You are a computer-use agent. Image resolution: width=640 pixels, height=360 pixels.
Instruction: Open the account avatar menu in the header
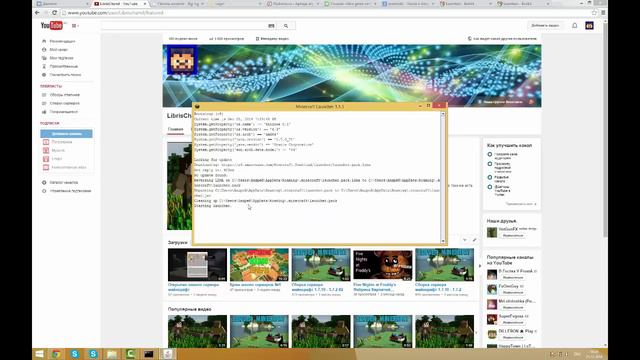(x=589, y=25)
